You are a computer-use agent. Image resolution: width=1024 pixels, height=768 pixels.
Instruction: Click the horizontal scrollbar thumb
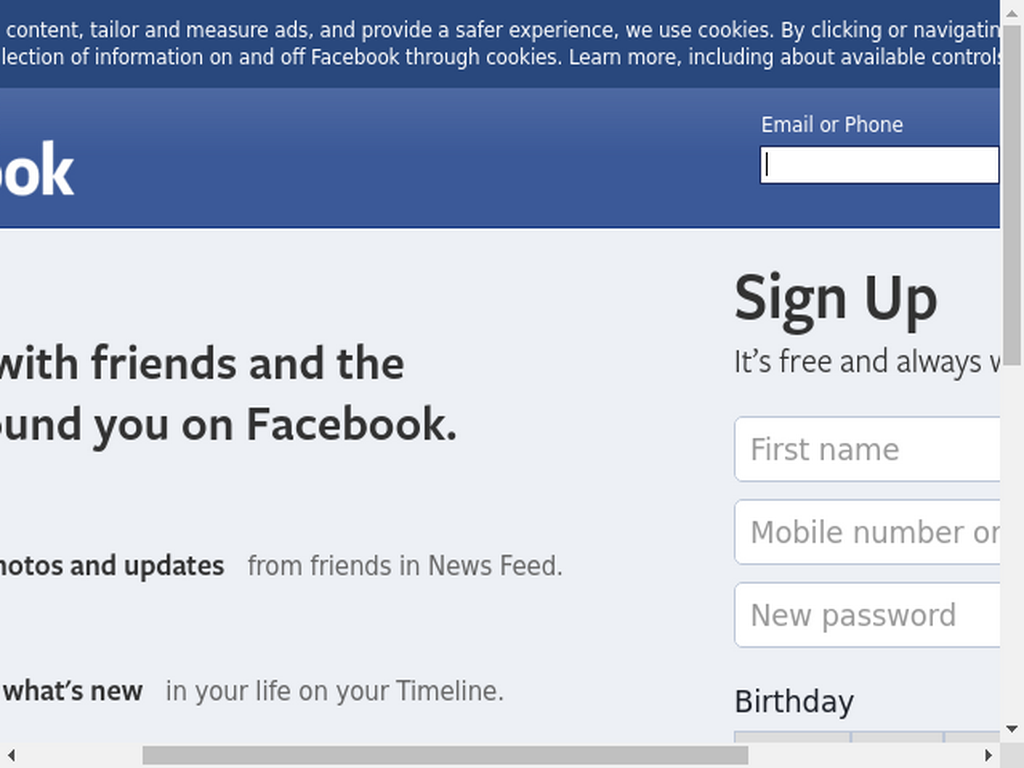(445, 755)
